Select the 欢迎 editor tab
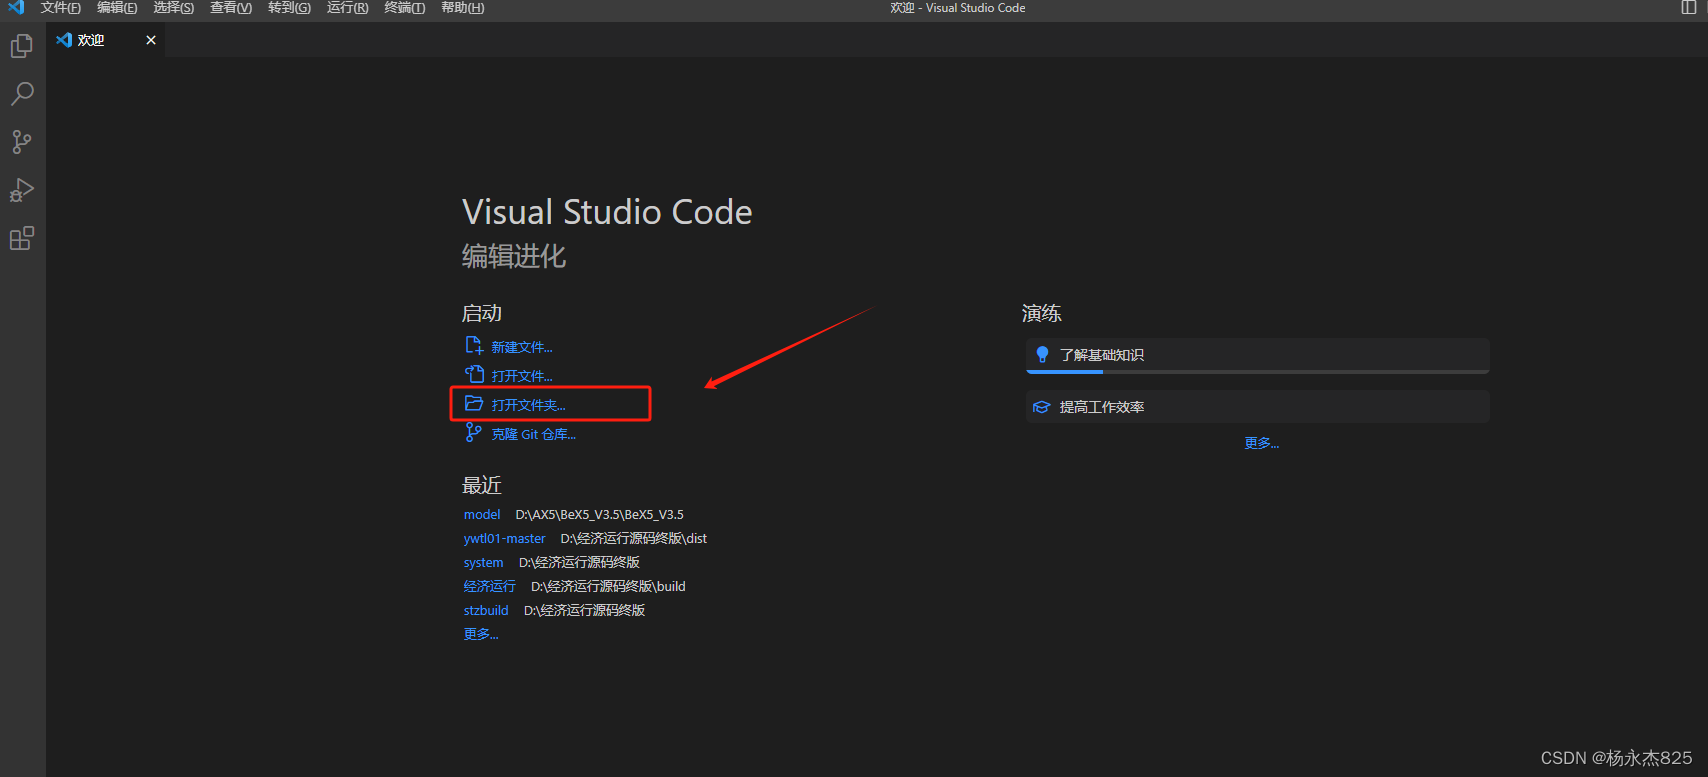 [106, 40]
